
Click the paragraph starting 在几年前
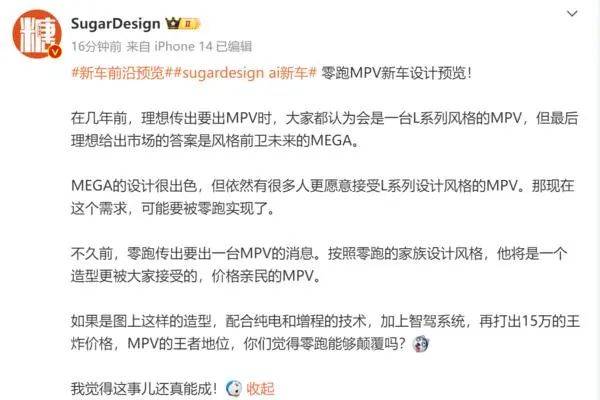pos(324,129)
